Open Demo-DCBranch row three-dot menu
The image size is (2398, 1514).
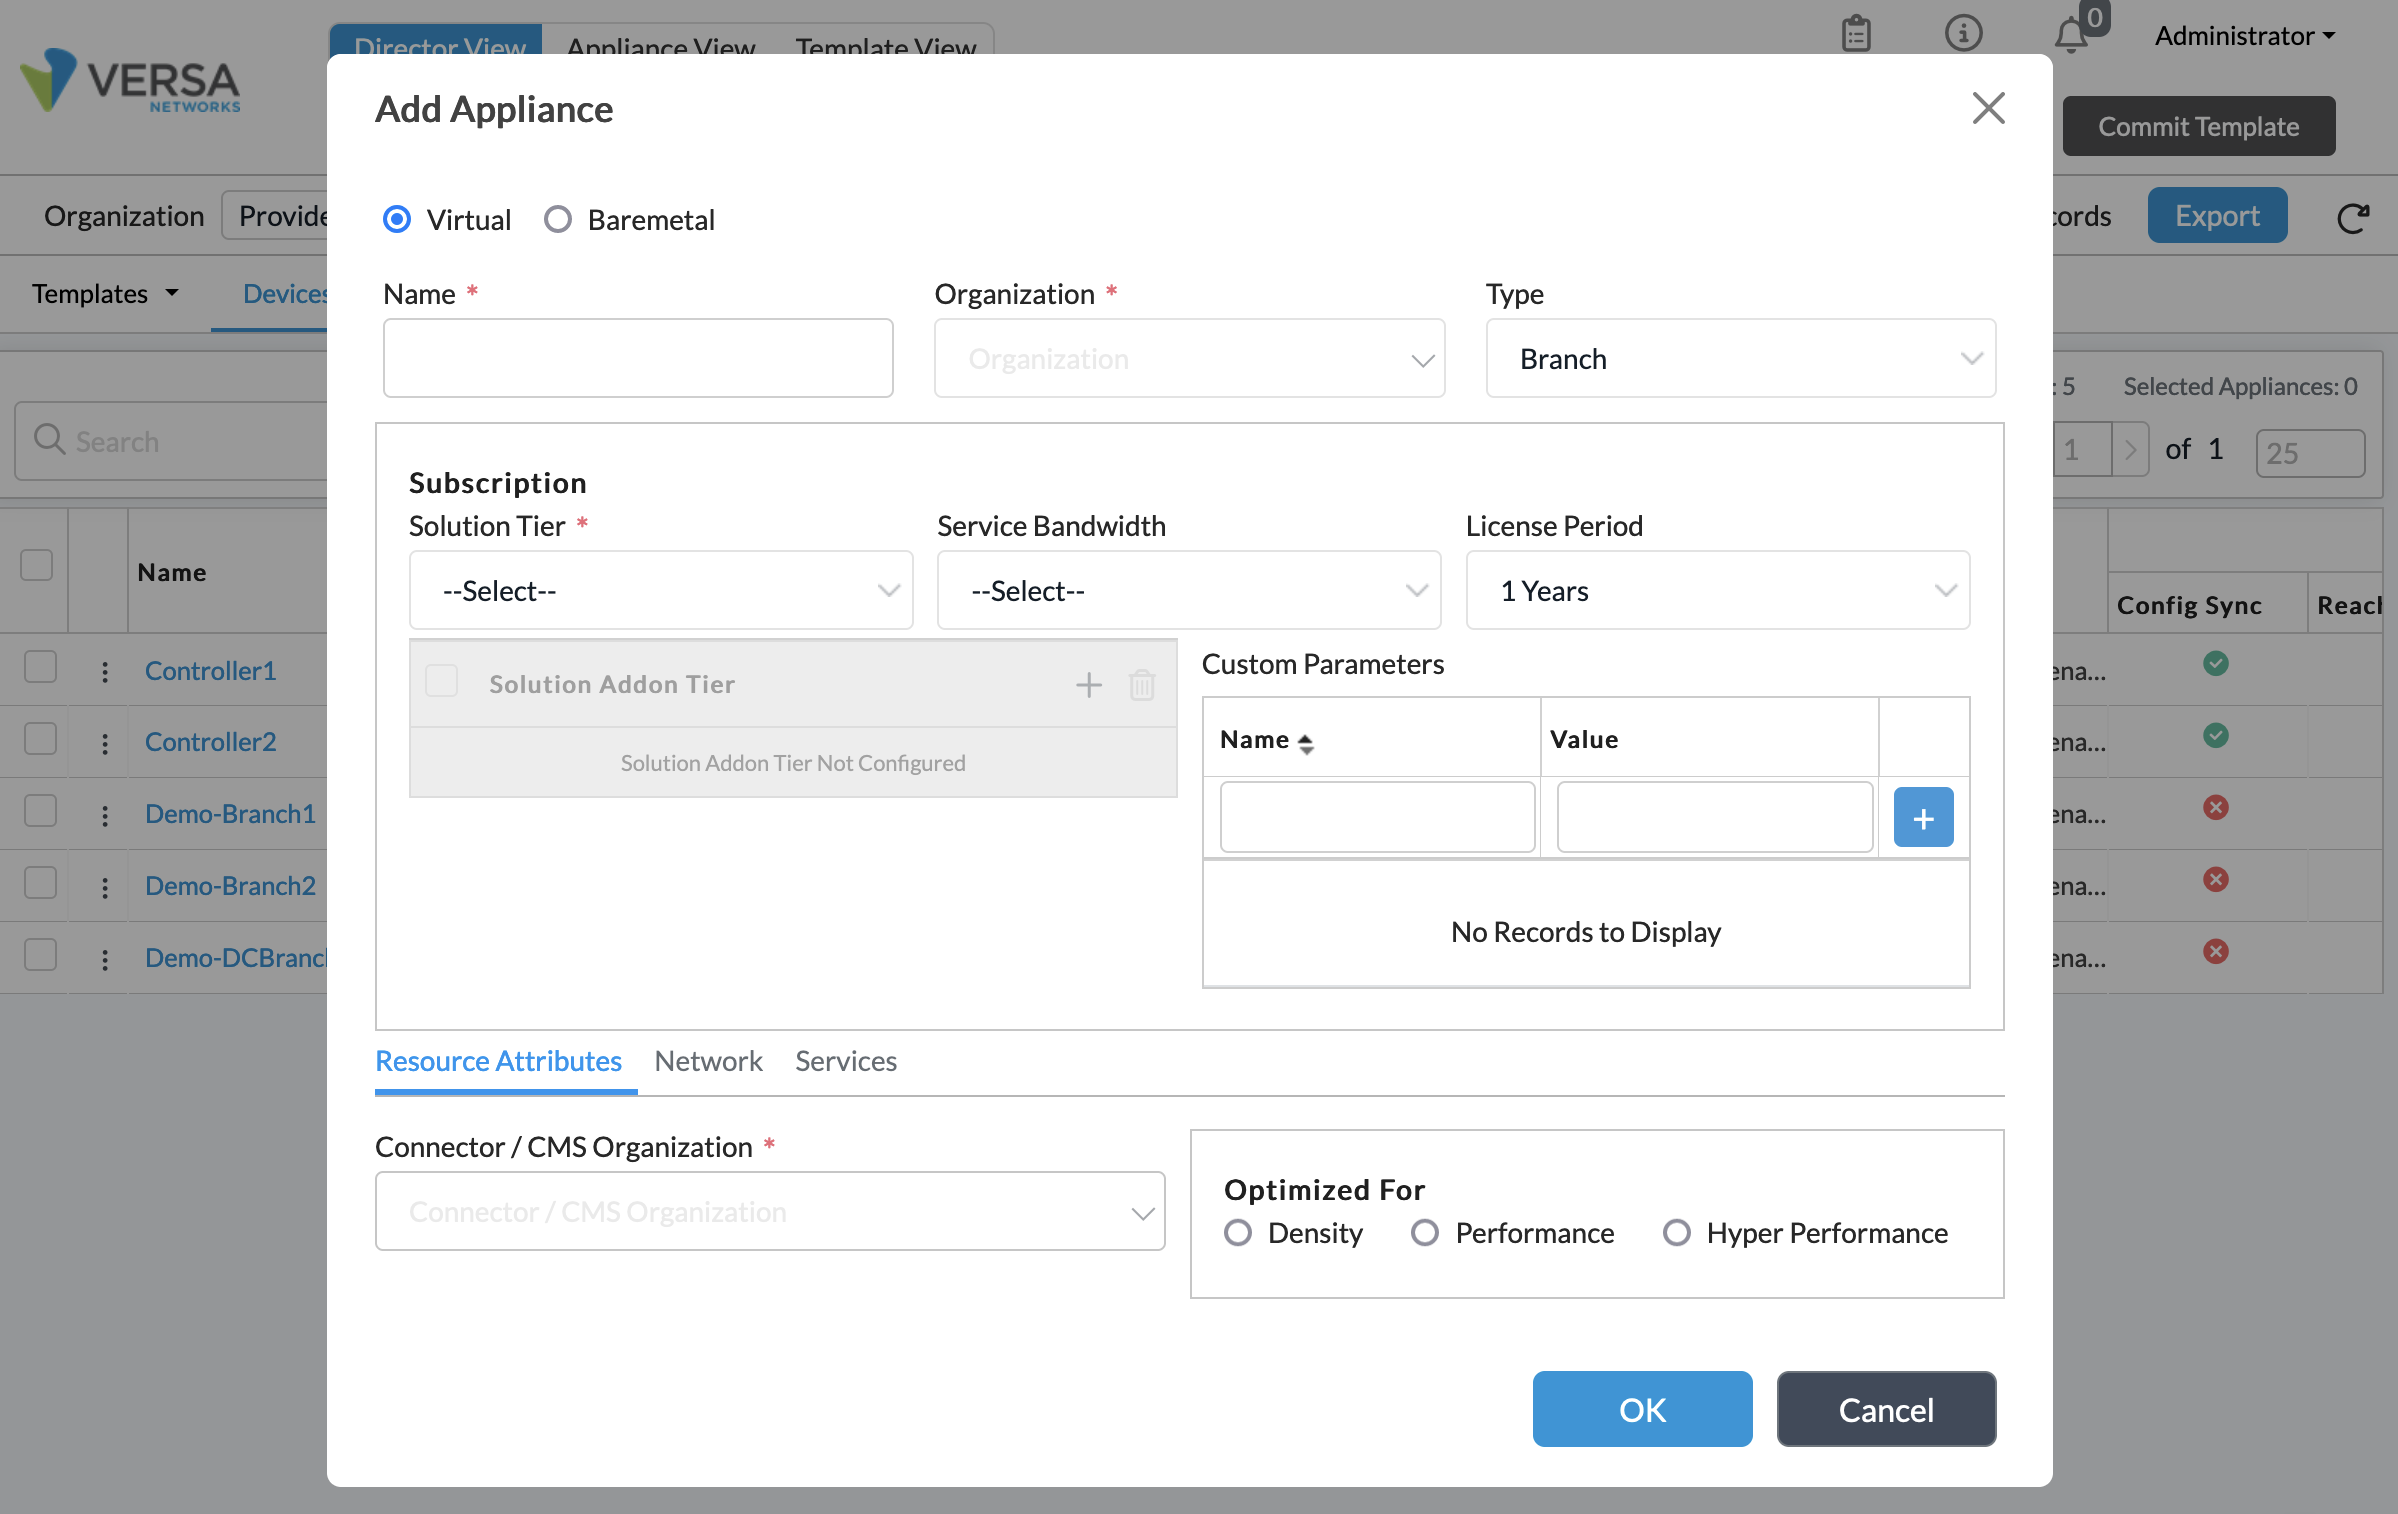pos(105,959)
